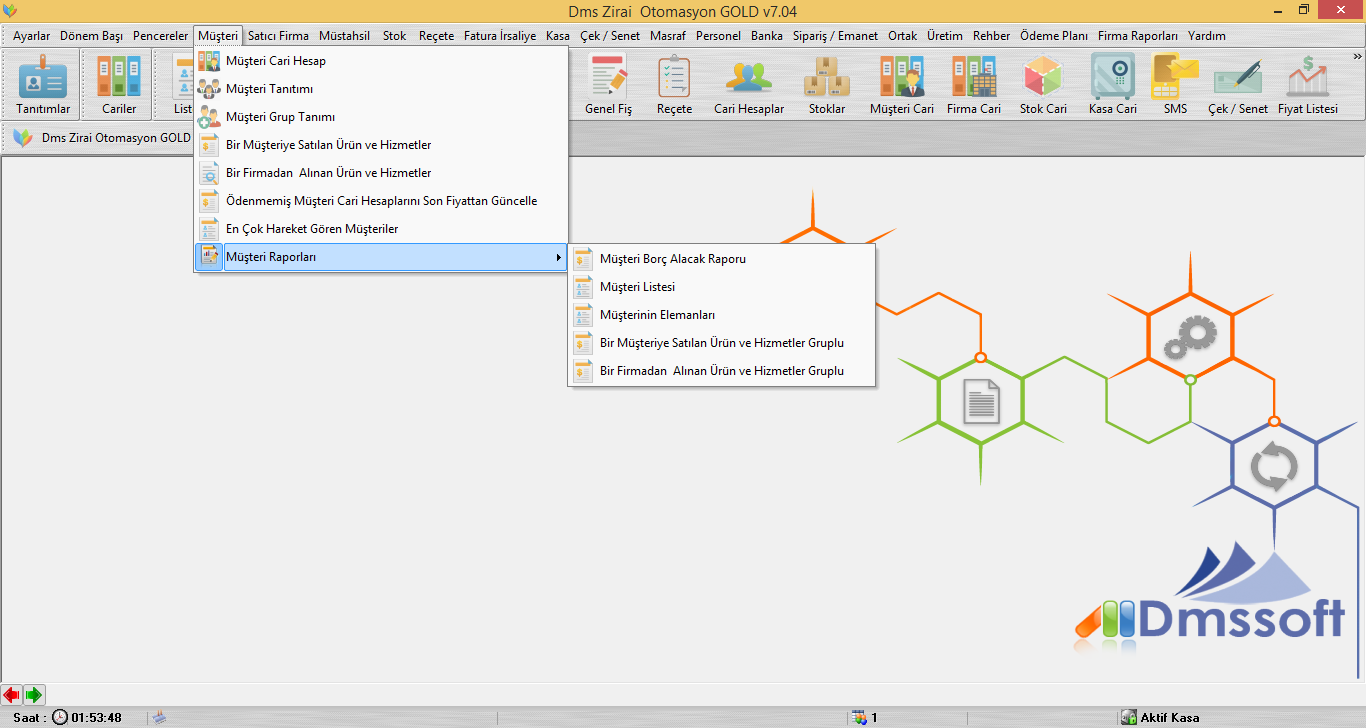The height and width of the screenshot is (728, 1366).
Task: Click Aktif Kasa in status bar
Action: coord(1168,717)
